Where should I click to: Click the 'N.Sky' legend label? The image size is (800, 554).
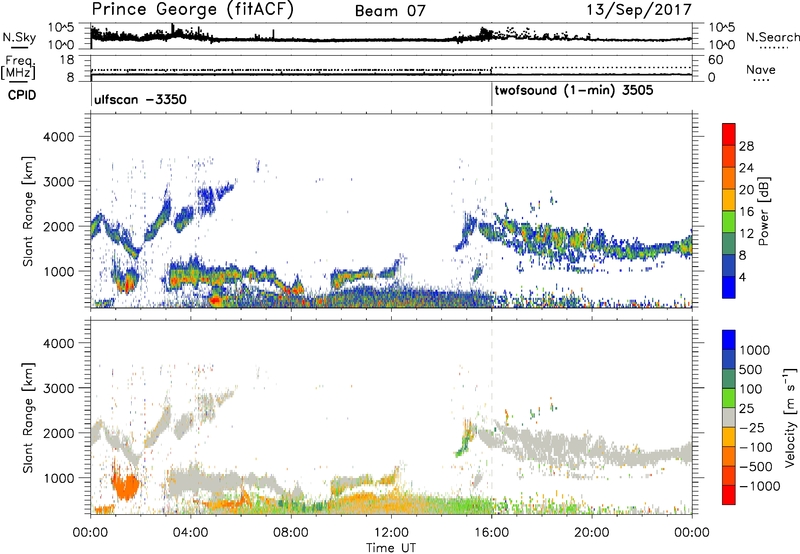pyautogui.click(x=19, y=37)
